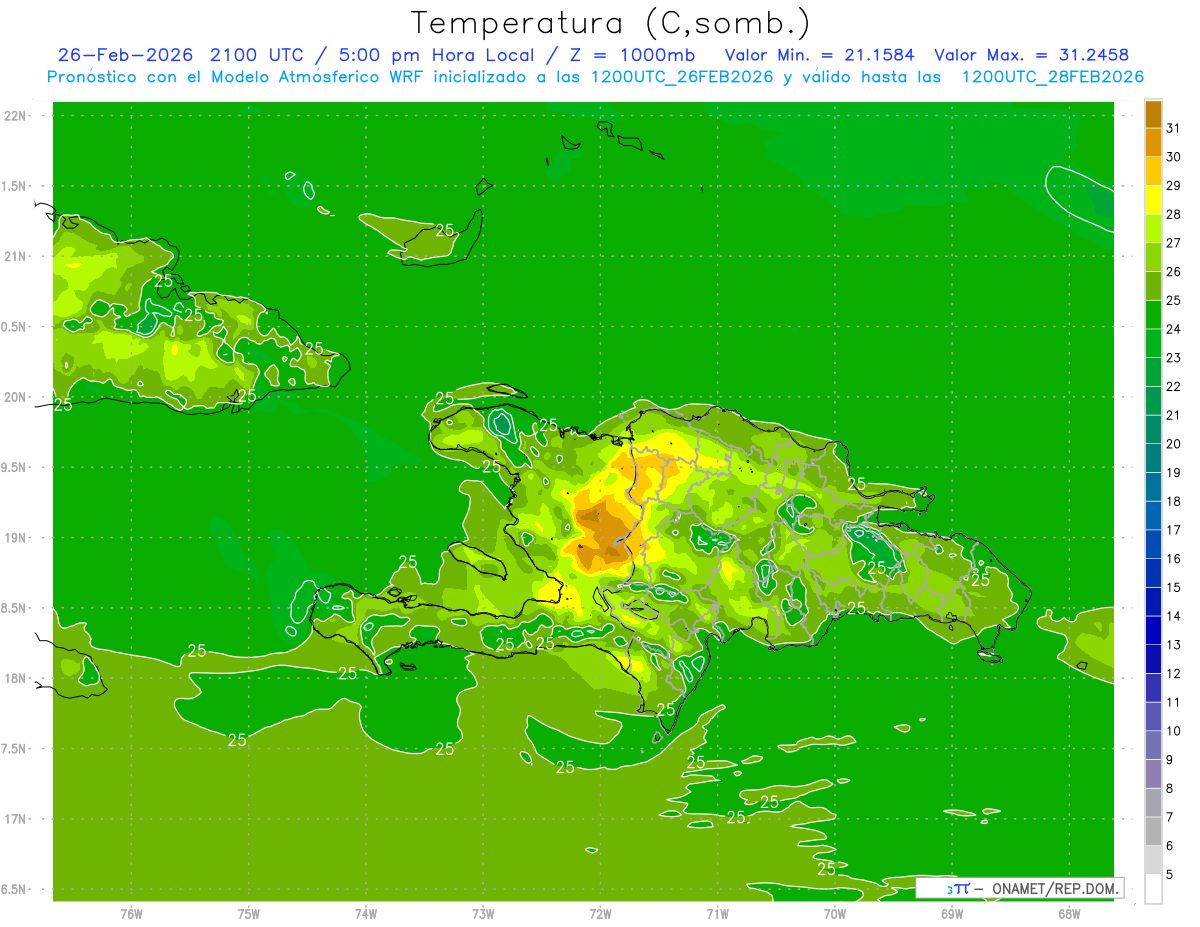Click the "76W" longitude axis label

(x=131, y=914)
